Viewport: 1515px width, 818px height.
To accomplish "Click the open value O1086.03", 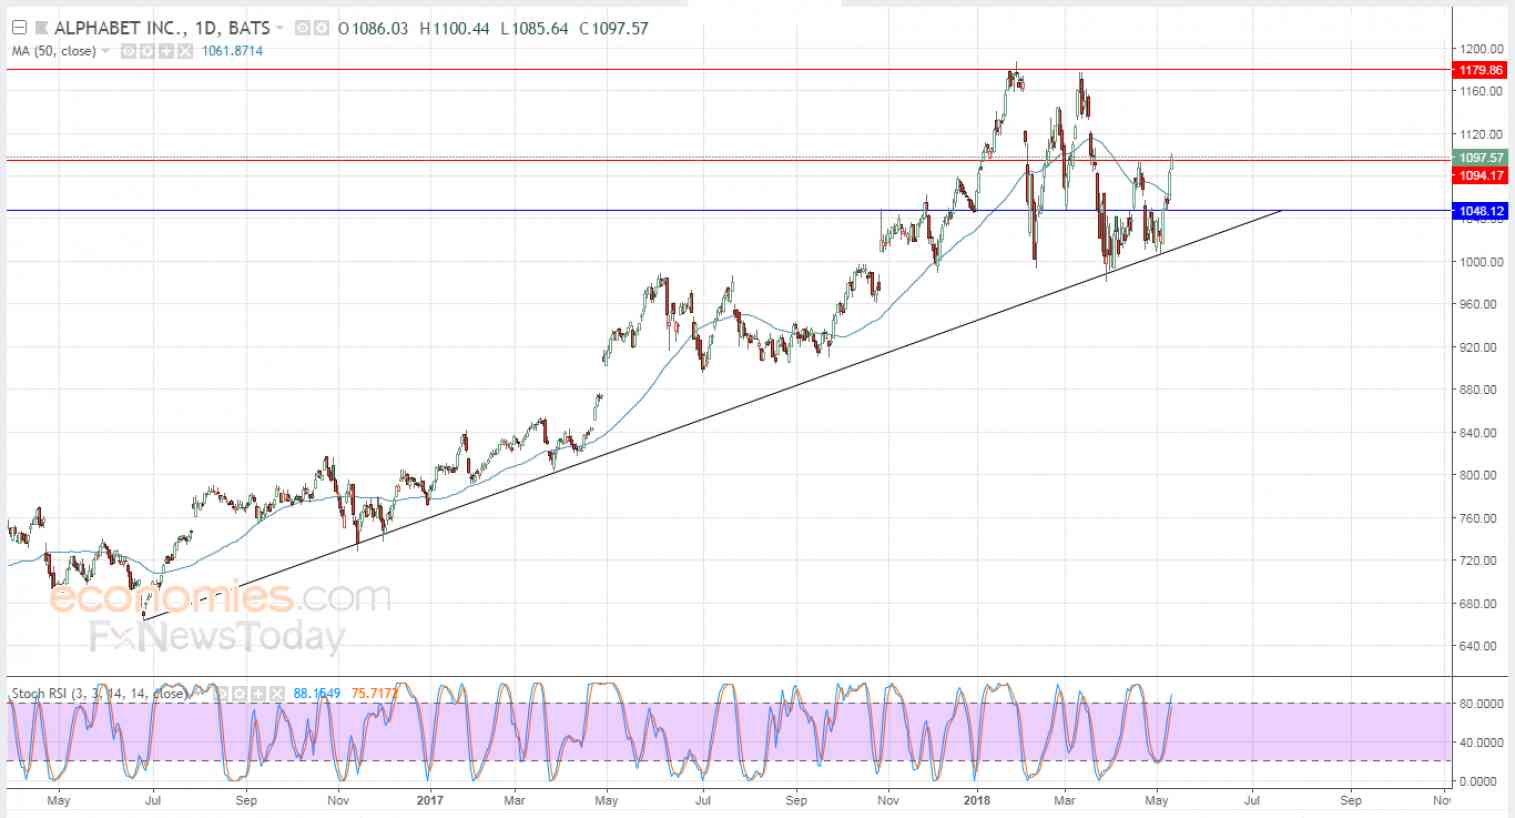I will (x=374, y=28).
